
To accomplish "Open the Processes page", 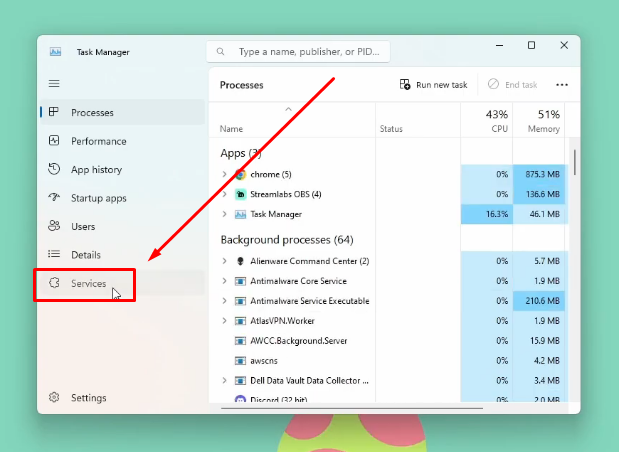I will pyautogui.click(x=123, y=113).
